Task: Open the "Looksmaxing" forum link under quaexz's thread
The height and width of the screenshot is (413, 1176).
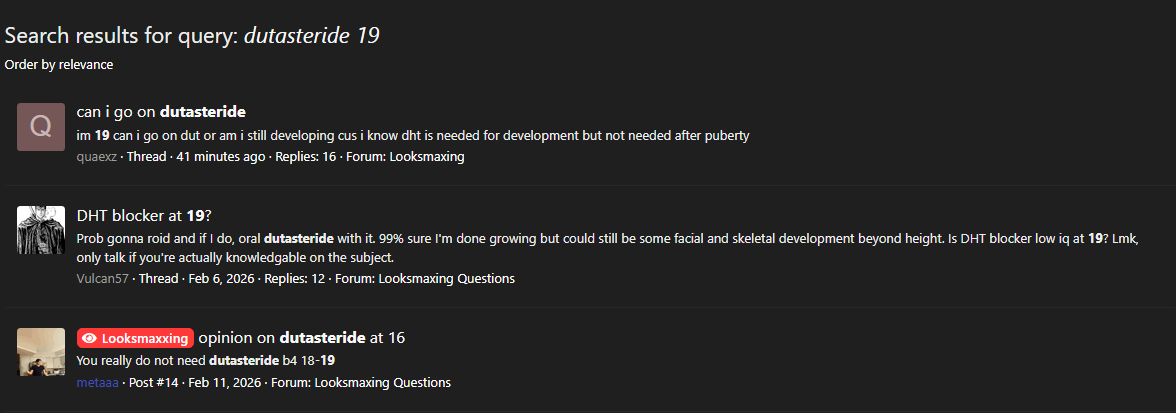Action: tap(427, 157)
